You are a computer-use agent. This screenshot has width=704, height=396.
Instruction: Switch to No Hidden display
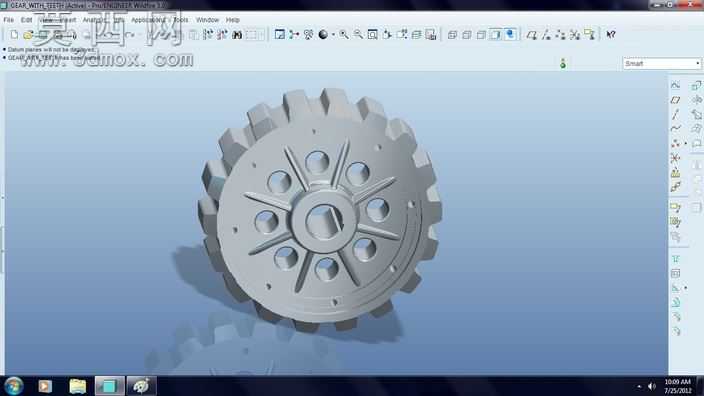(x=481, y=35)
